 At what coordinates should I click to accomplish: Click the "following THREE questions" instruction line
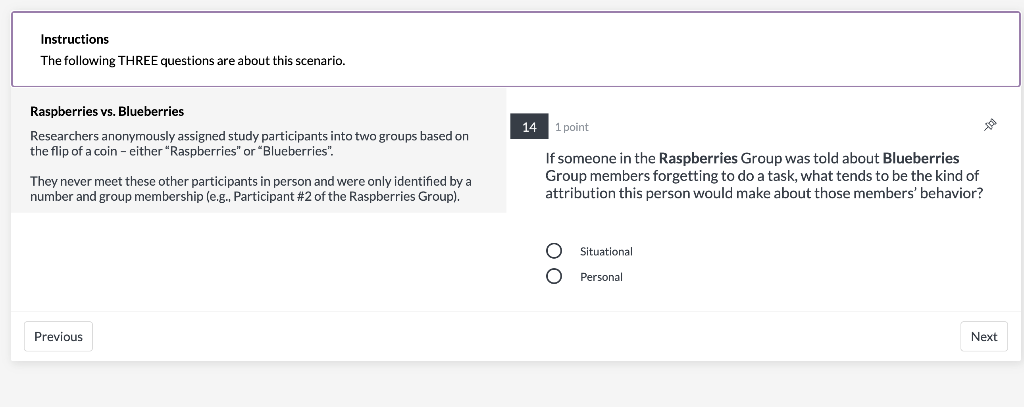point(192,61)
